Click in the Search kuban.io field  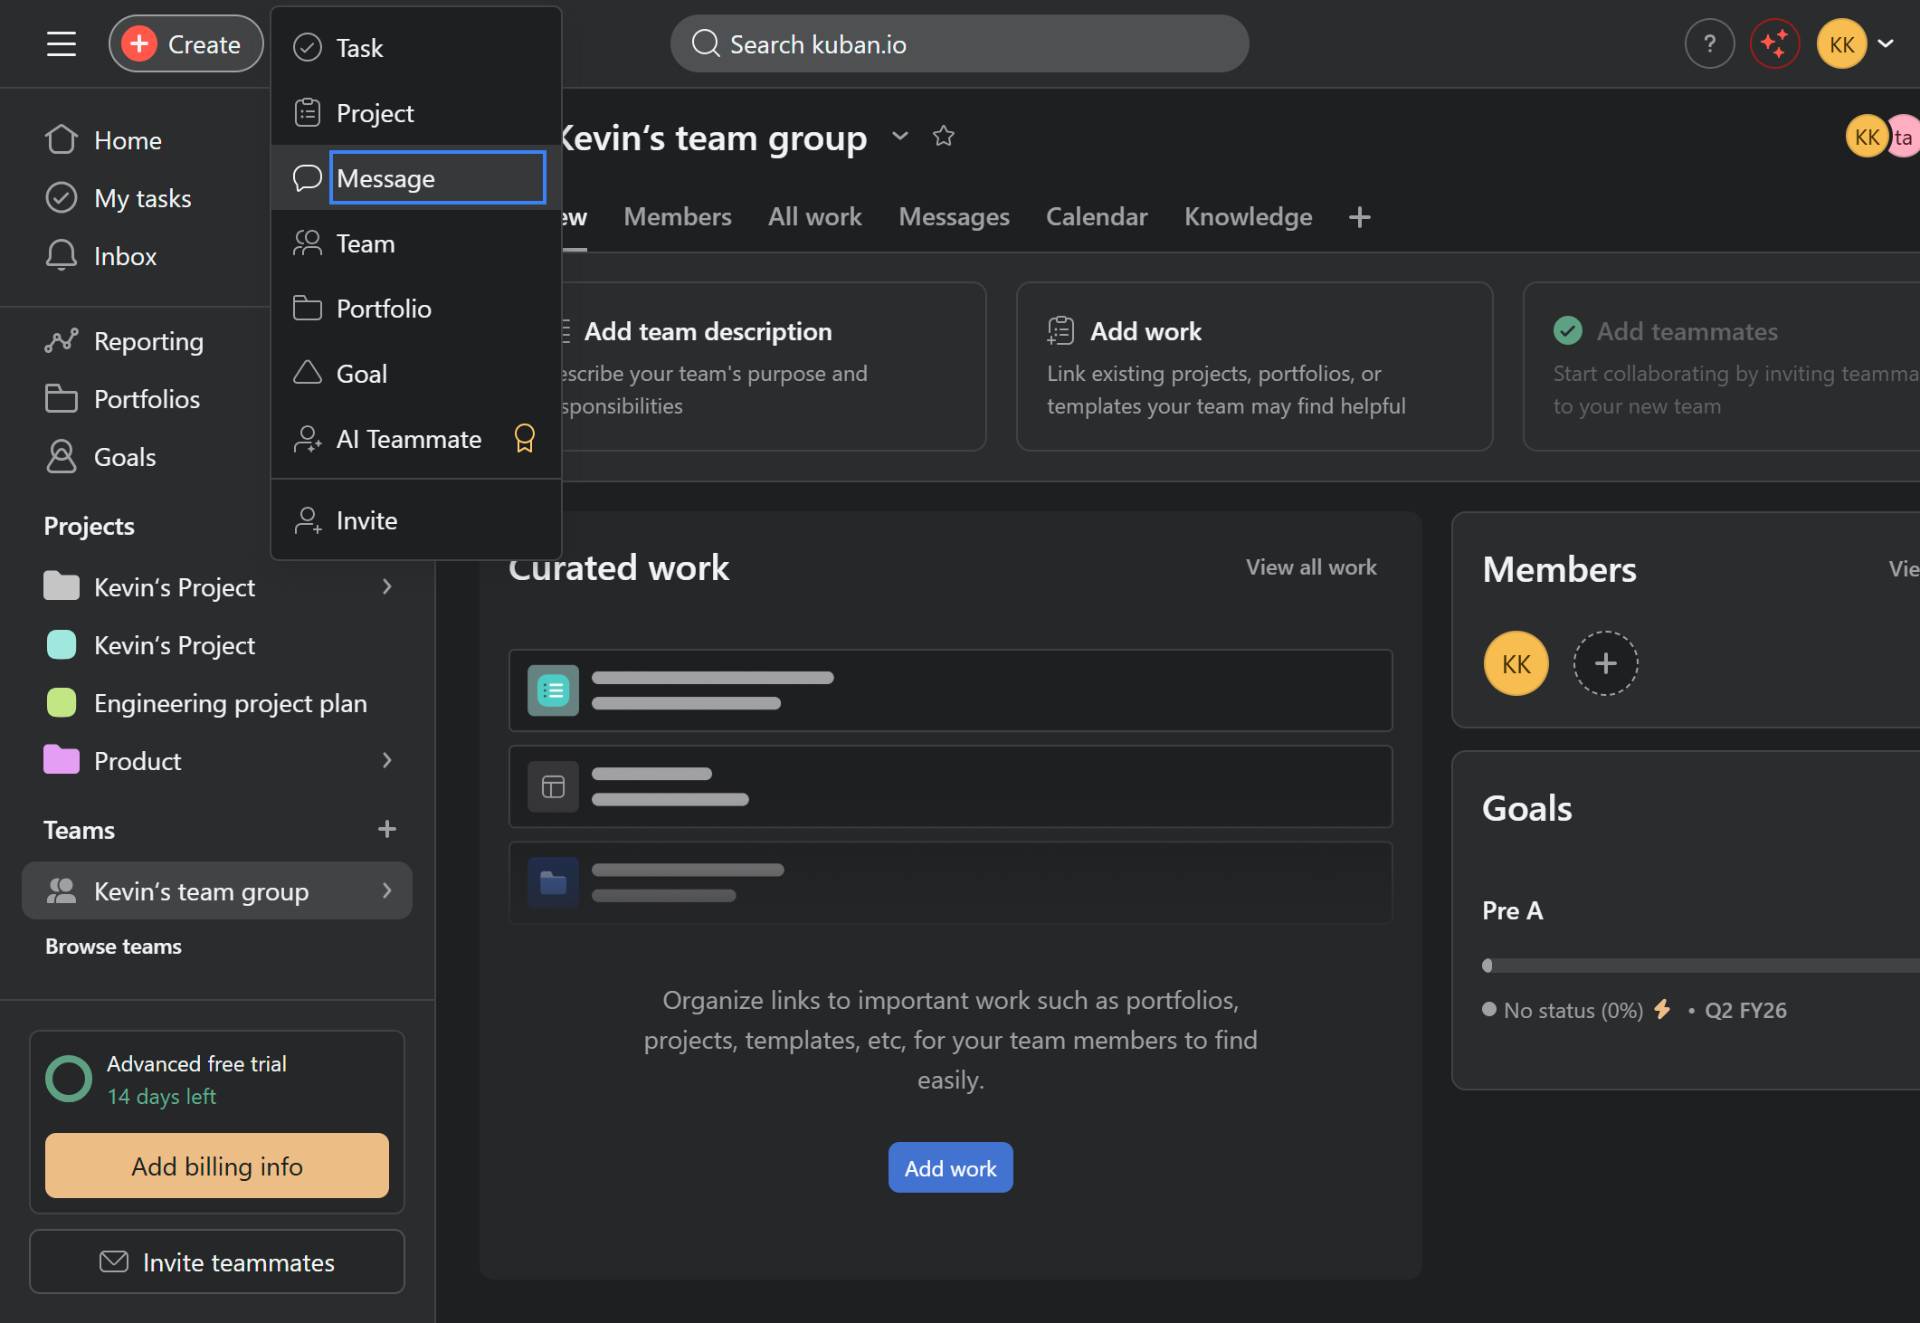click(x=959, y=44)
